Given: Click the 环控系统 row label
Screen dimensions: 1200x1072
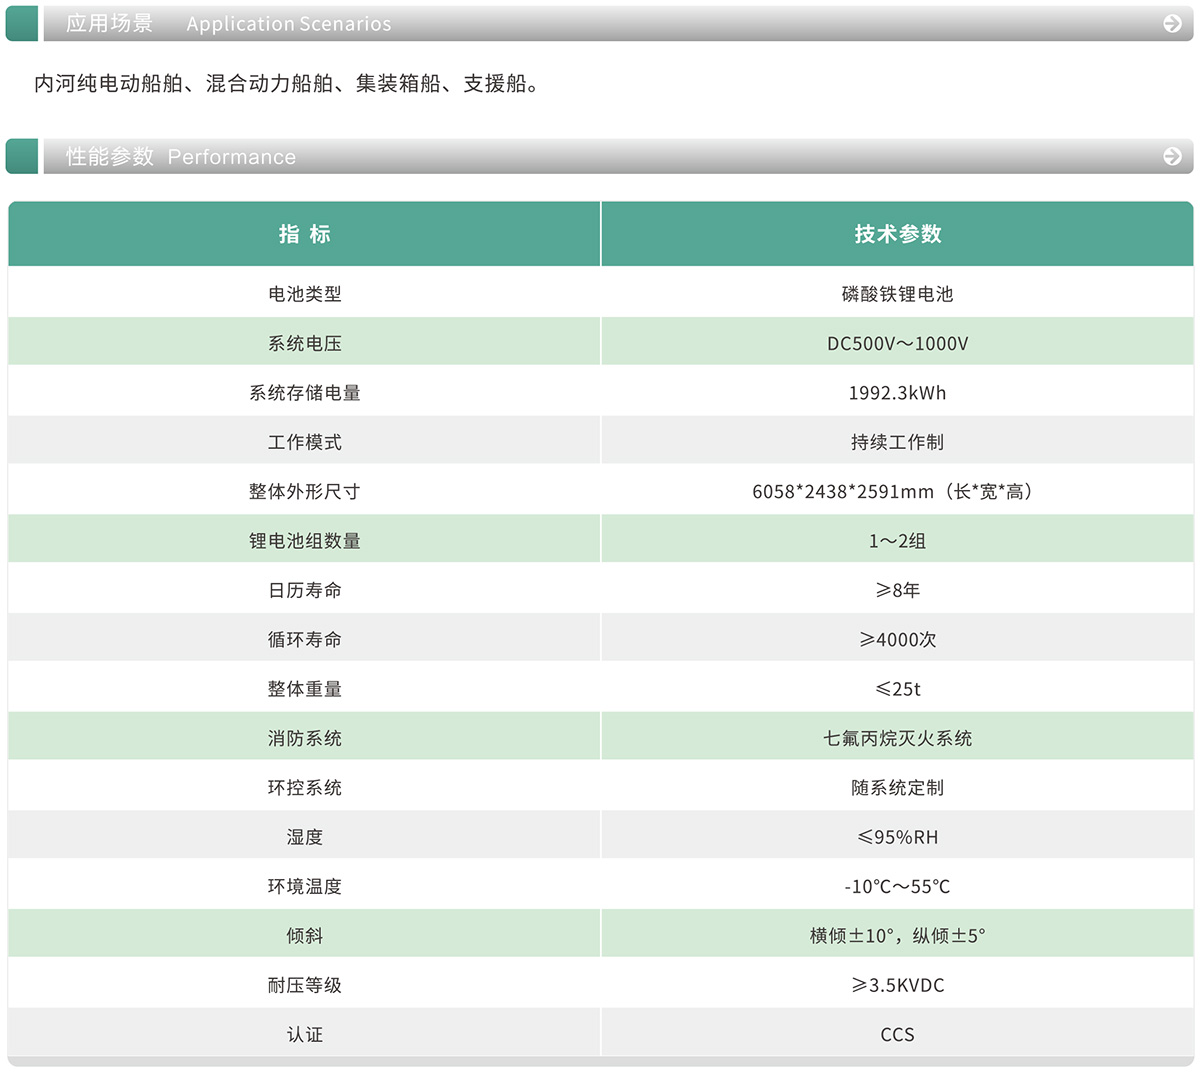Looking at the screenshot, I should pos(304,788).
